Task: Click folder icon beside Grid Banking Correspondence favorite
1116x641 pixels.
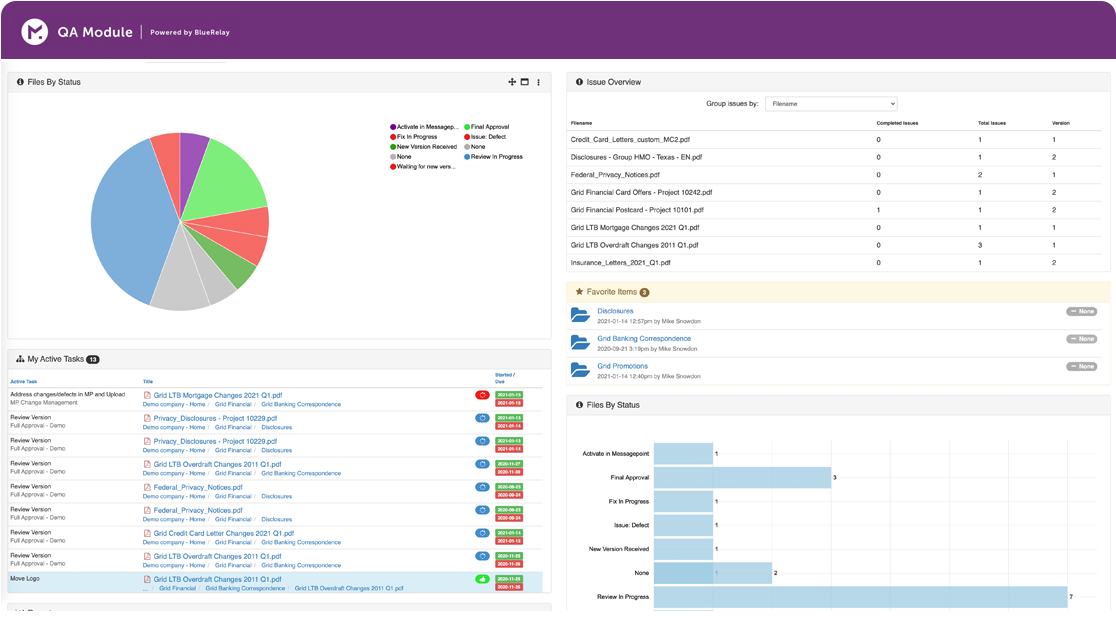Action: [580, 343]
